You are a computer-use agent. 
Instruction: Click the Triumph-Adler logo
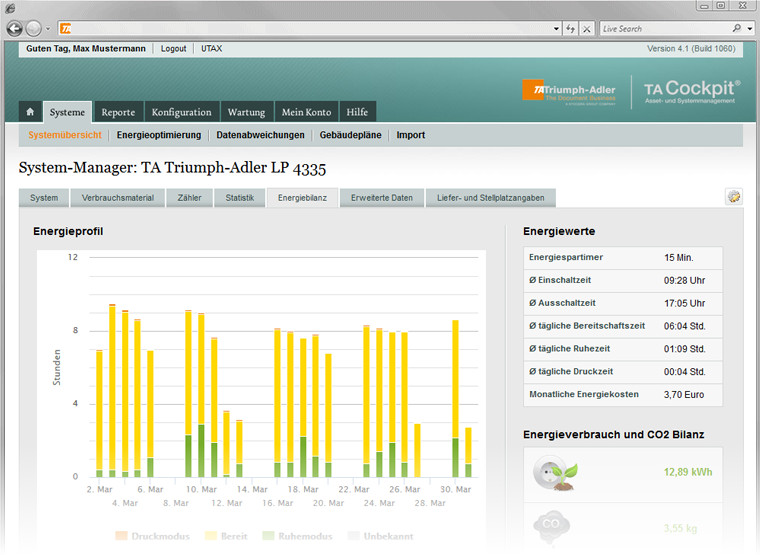point(569,91)
